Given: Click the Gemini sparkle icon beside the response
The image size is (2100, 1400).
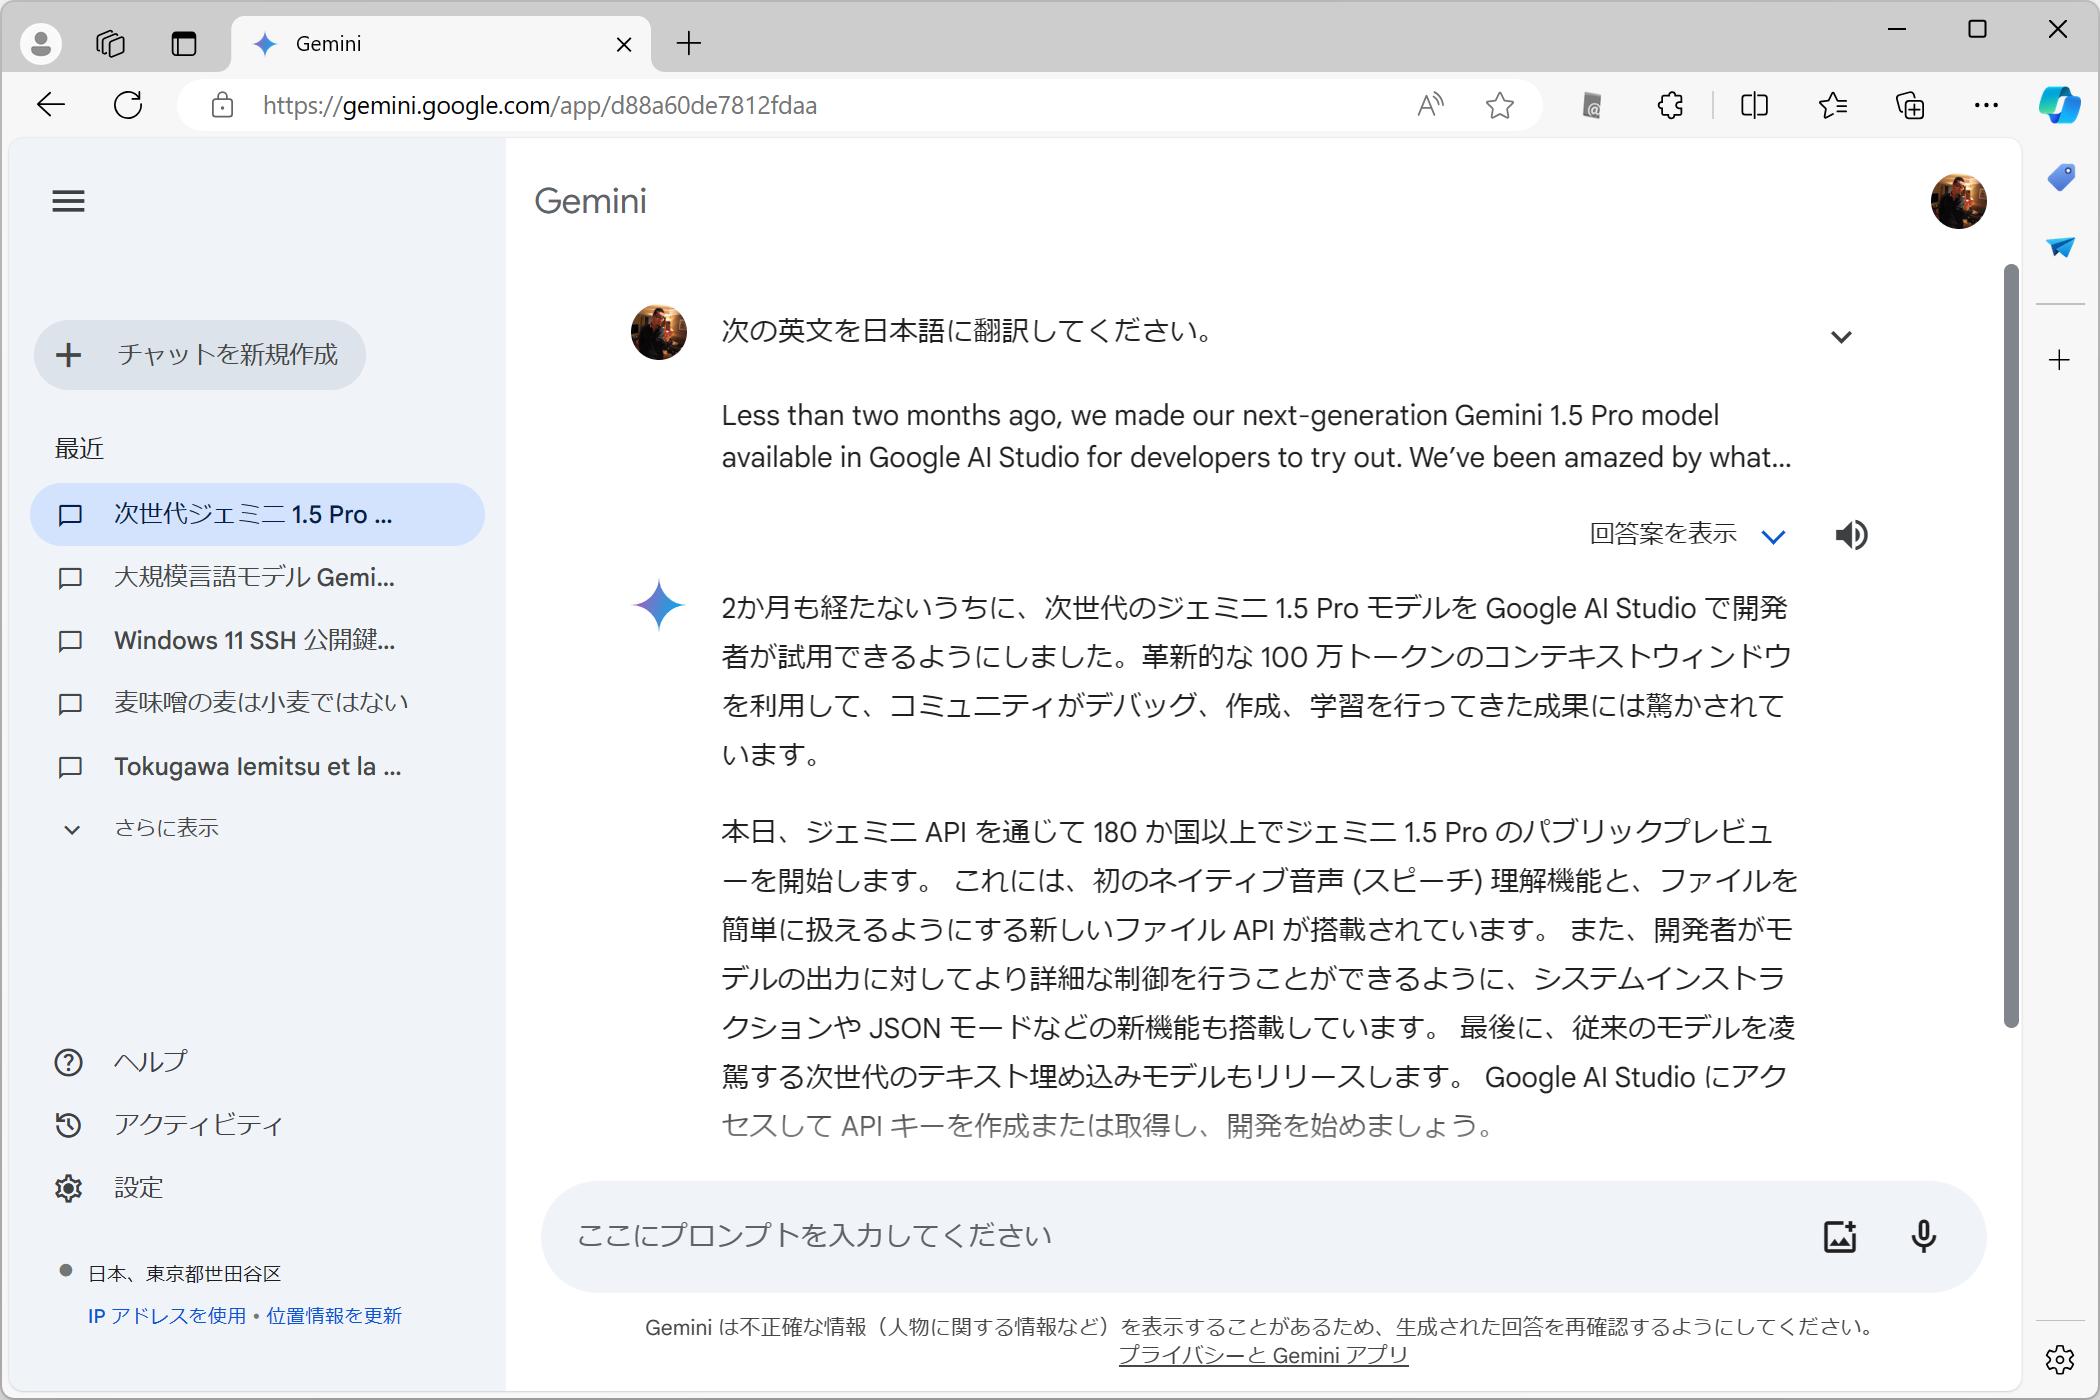Looking at the screenshot, I should click(x=658, y=605).
